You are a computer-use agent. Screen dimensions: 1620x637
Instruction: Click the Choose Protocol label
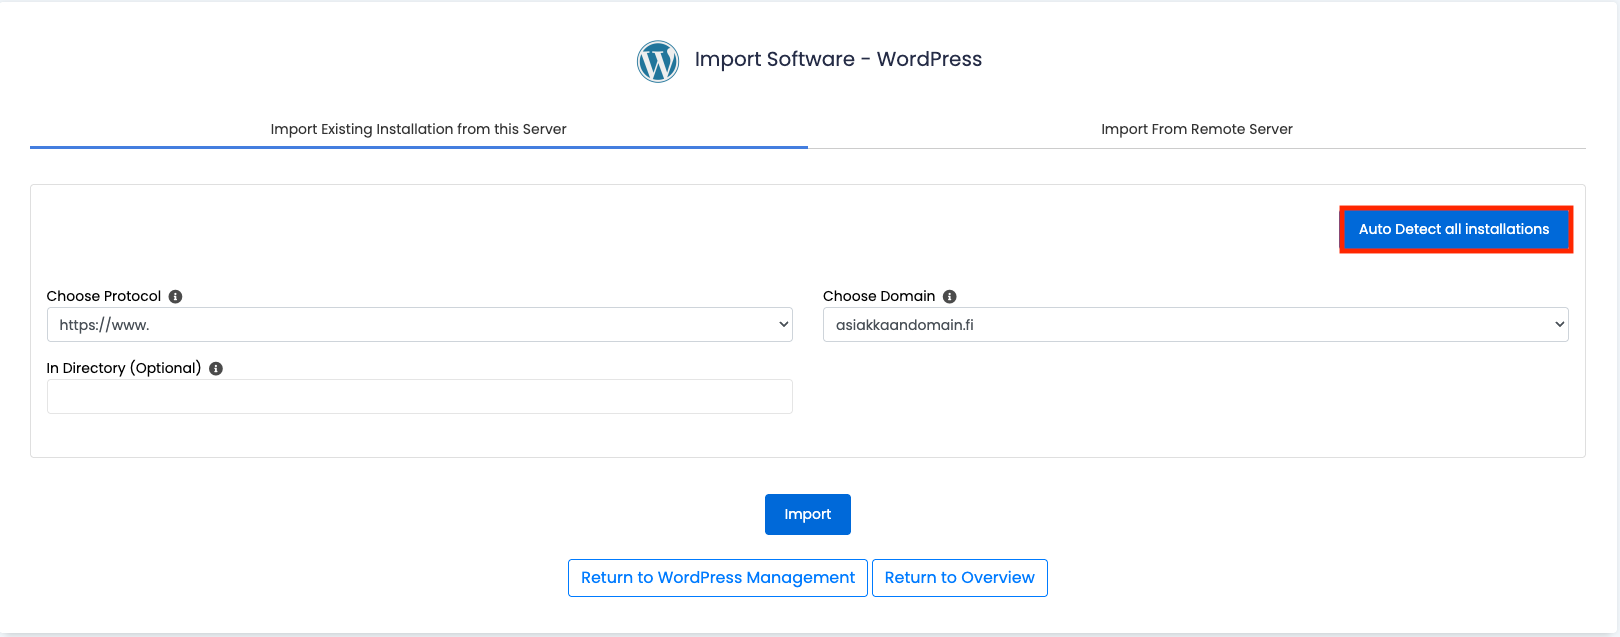104,296
